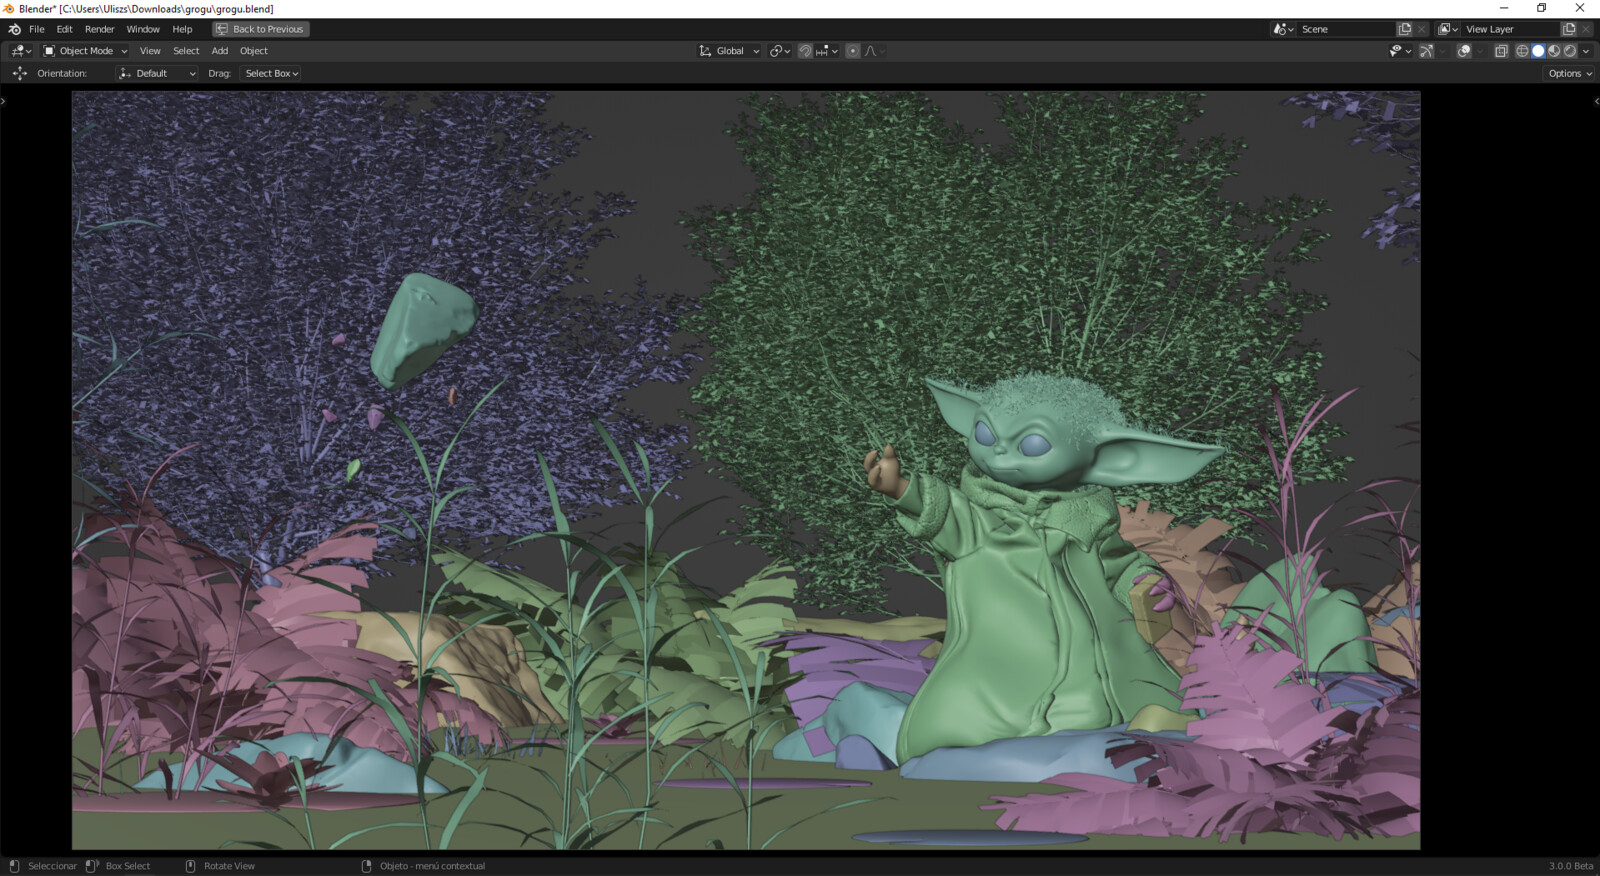Image resolution: width=1600 pixels, height=876 pixels.
Task: Toggle the viewport gizmos icon
Action: click(x=1427, y=51)
